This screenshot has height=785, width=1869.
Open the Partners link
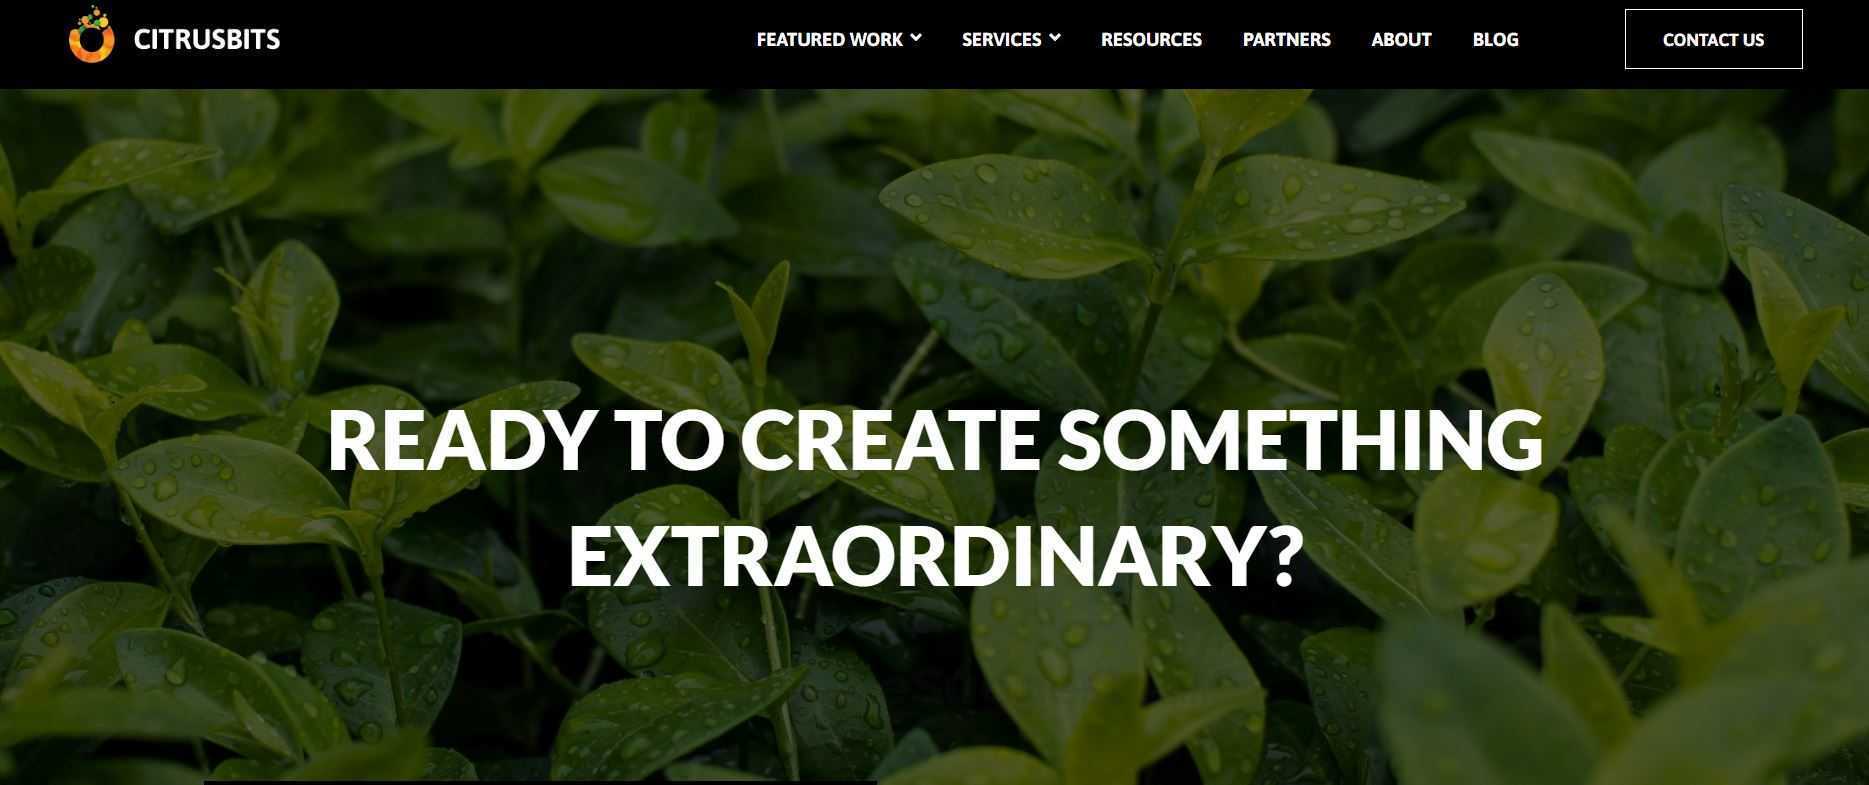click(x=1286, y=39)
